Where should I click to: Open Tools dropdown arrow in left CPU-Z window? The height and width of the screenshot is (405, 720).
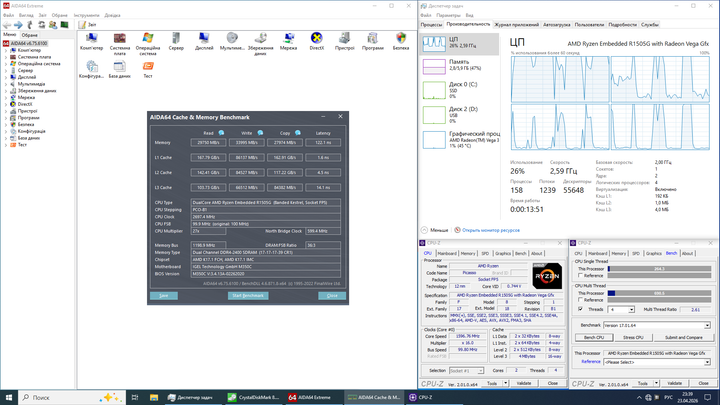click(506, 383)
